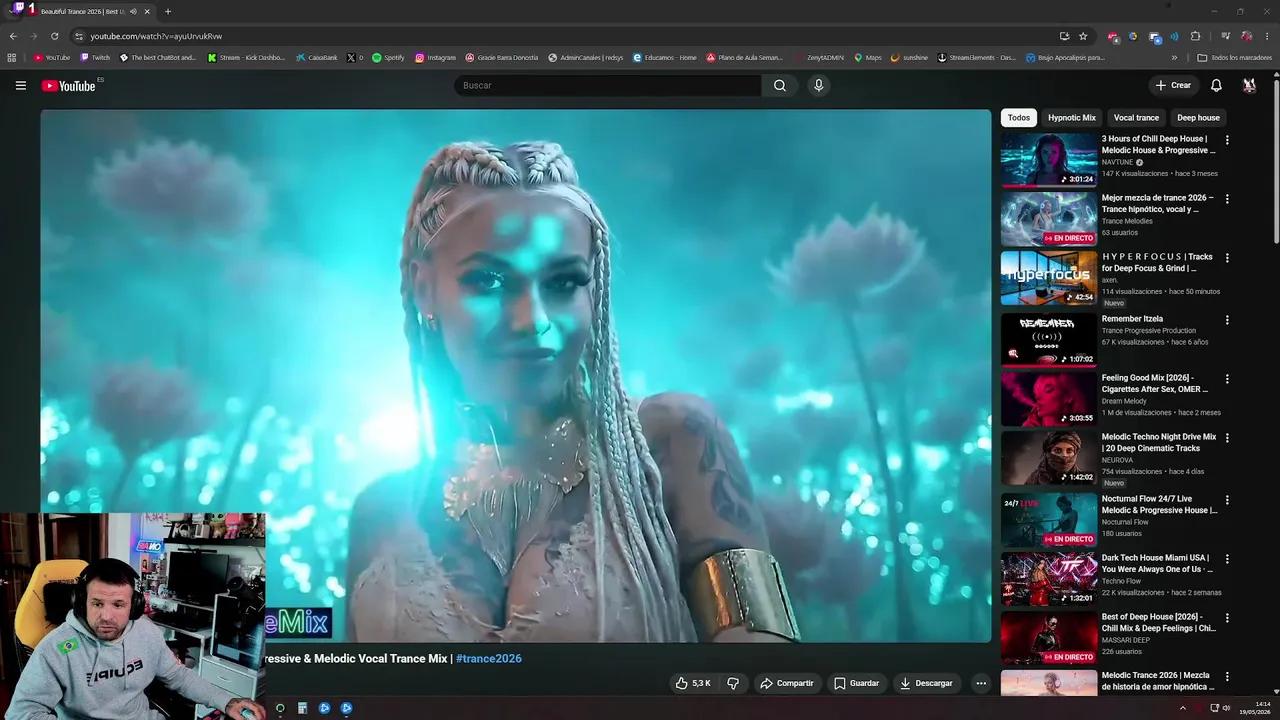
Task: Open Melodic Techno Night Drive Mix title
Action: [1159, 442]
